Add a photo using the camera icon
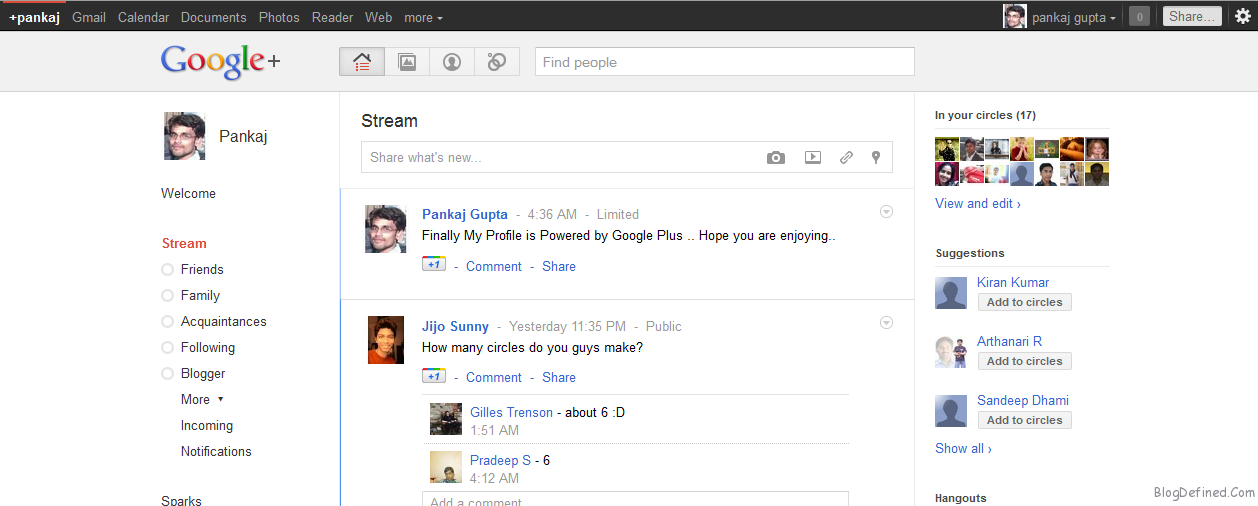 (x=776, y=158)
